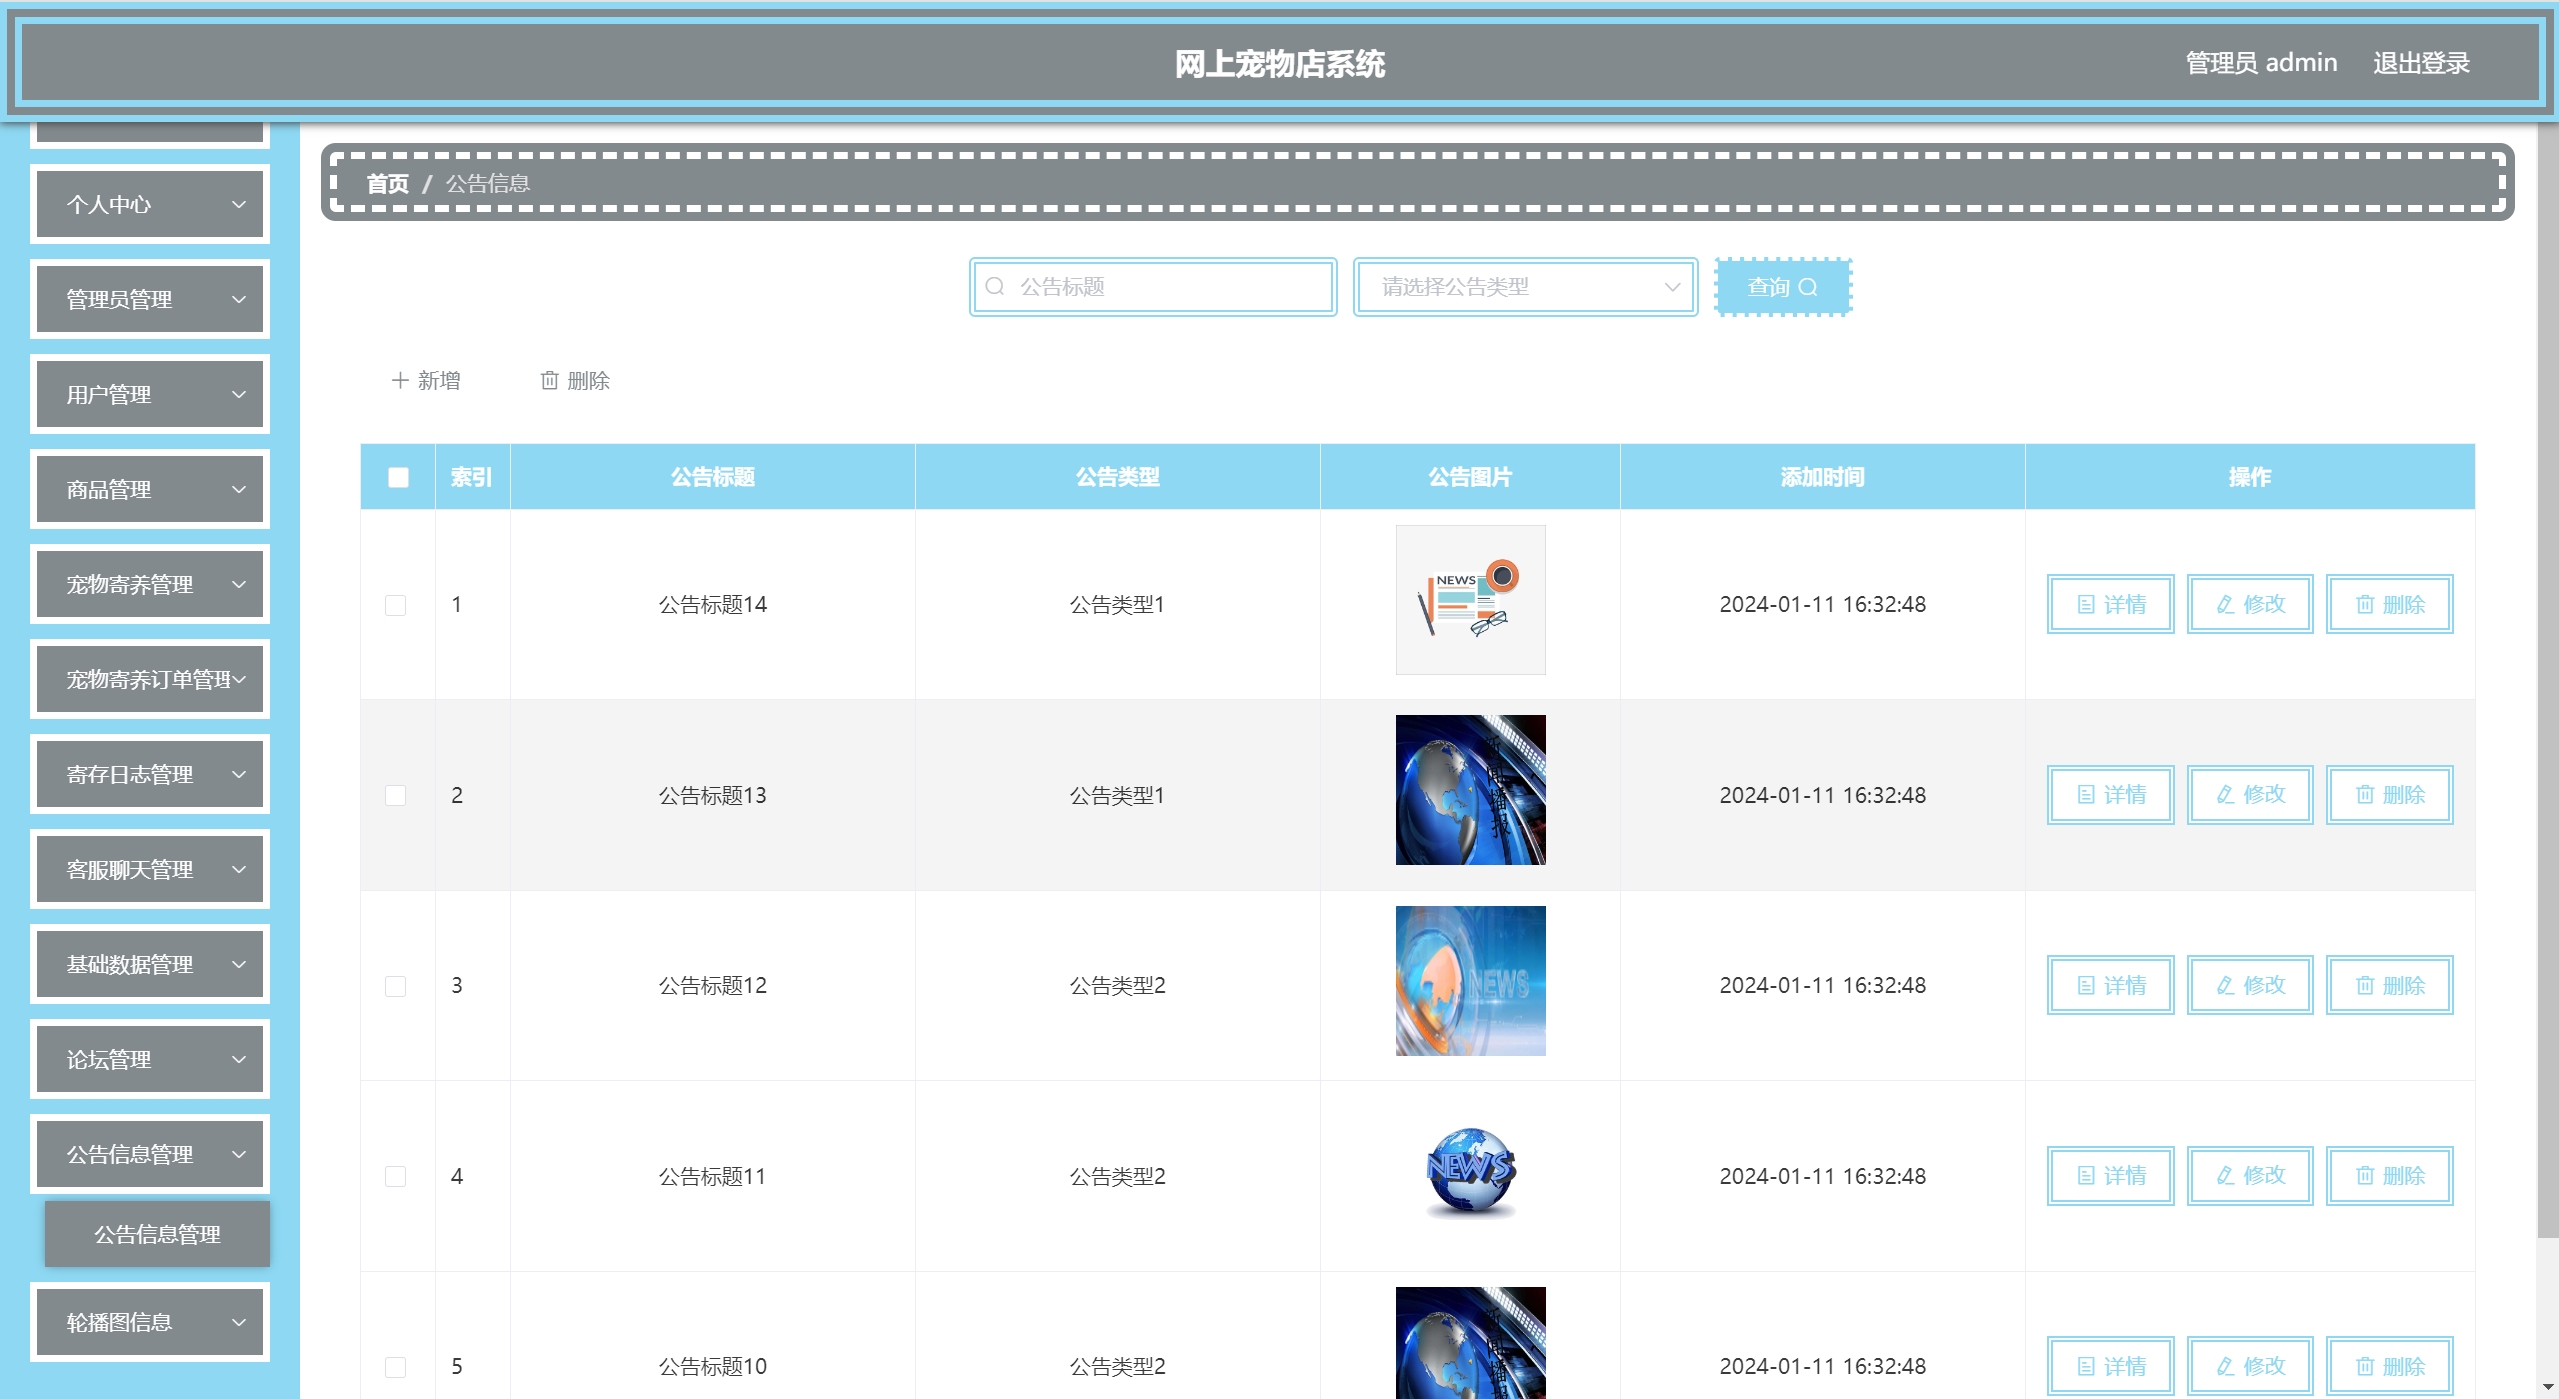The image size is (2559, 1399).
Task: Click the 公告标题 search input field
Action: click(1165, 287)
